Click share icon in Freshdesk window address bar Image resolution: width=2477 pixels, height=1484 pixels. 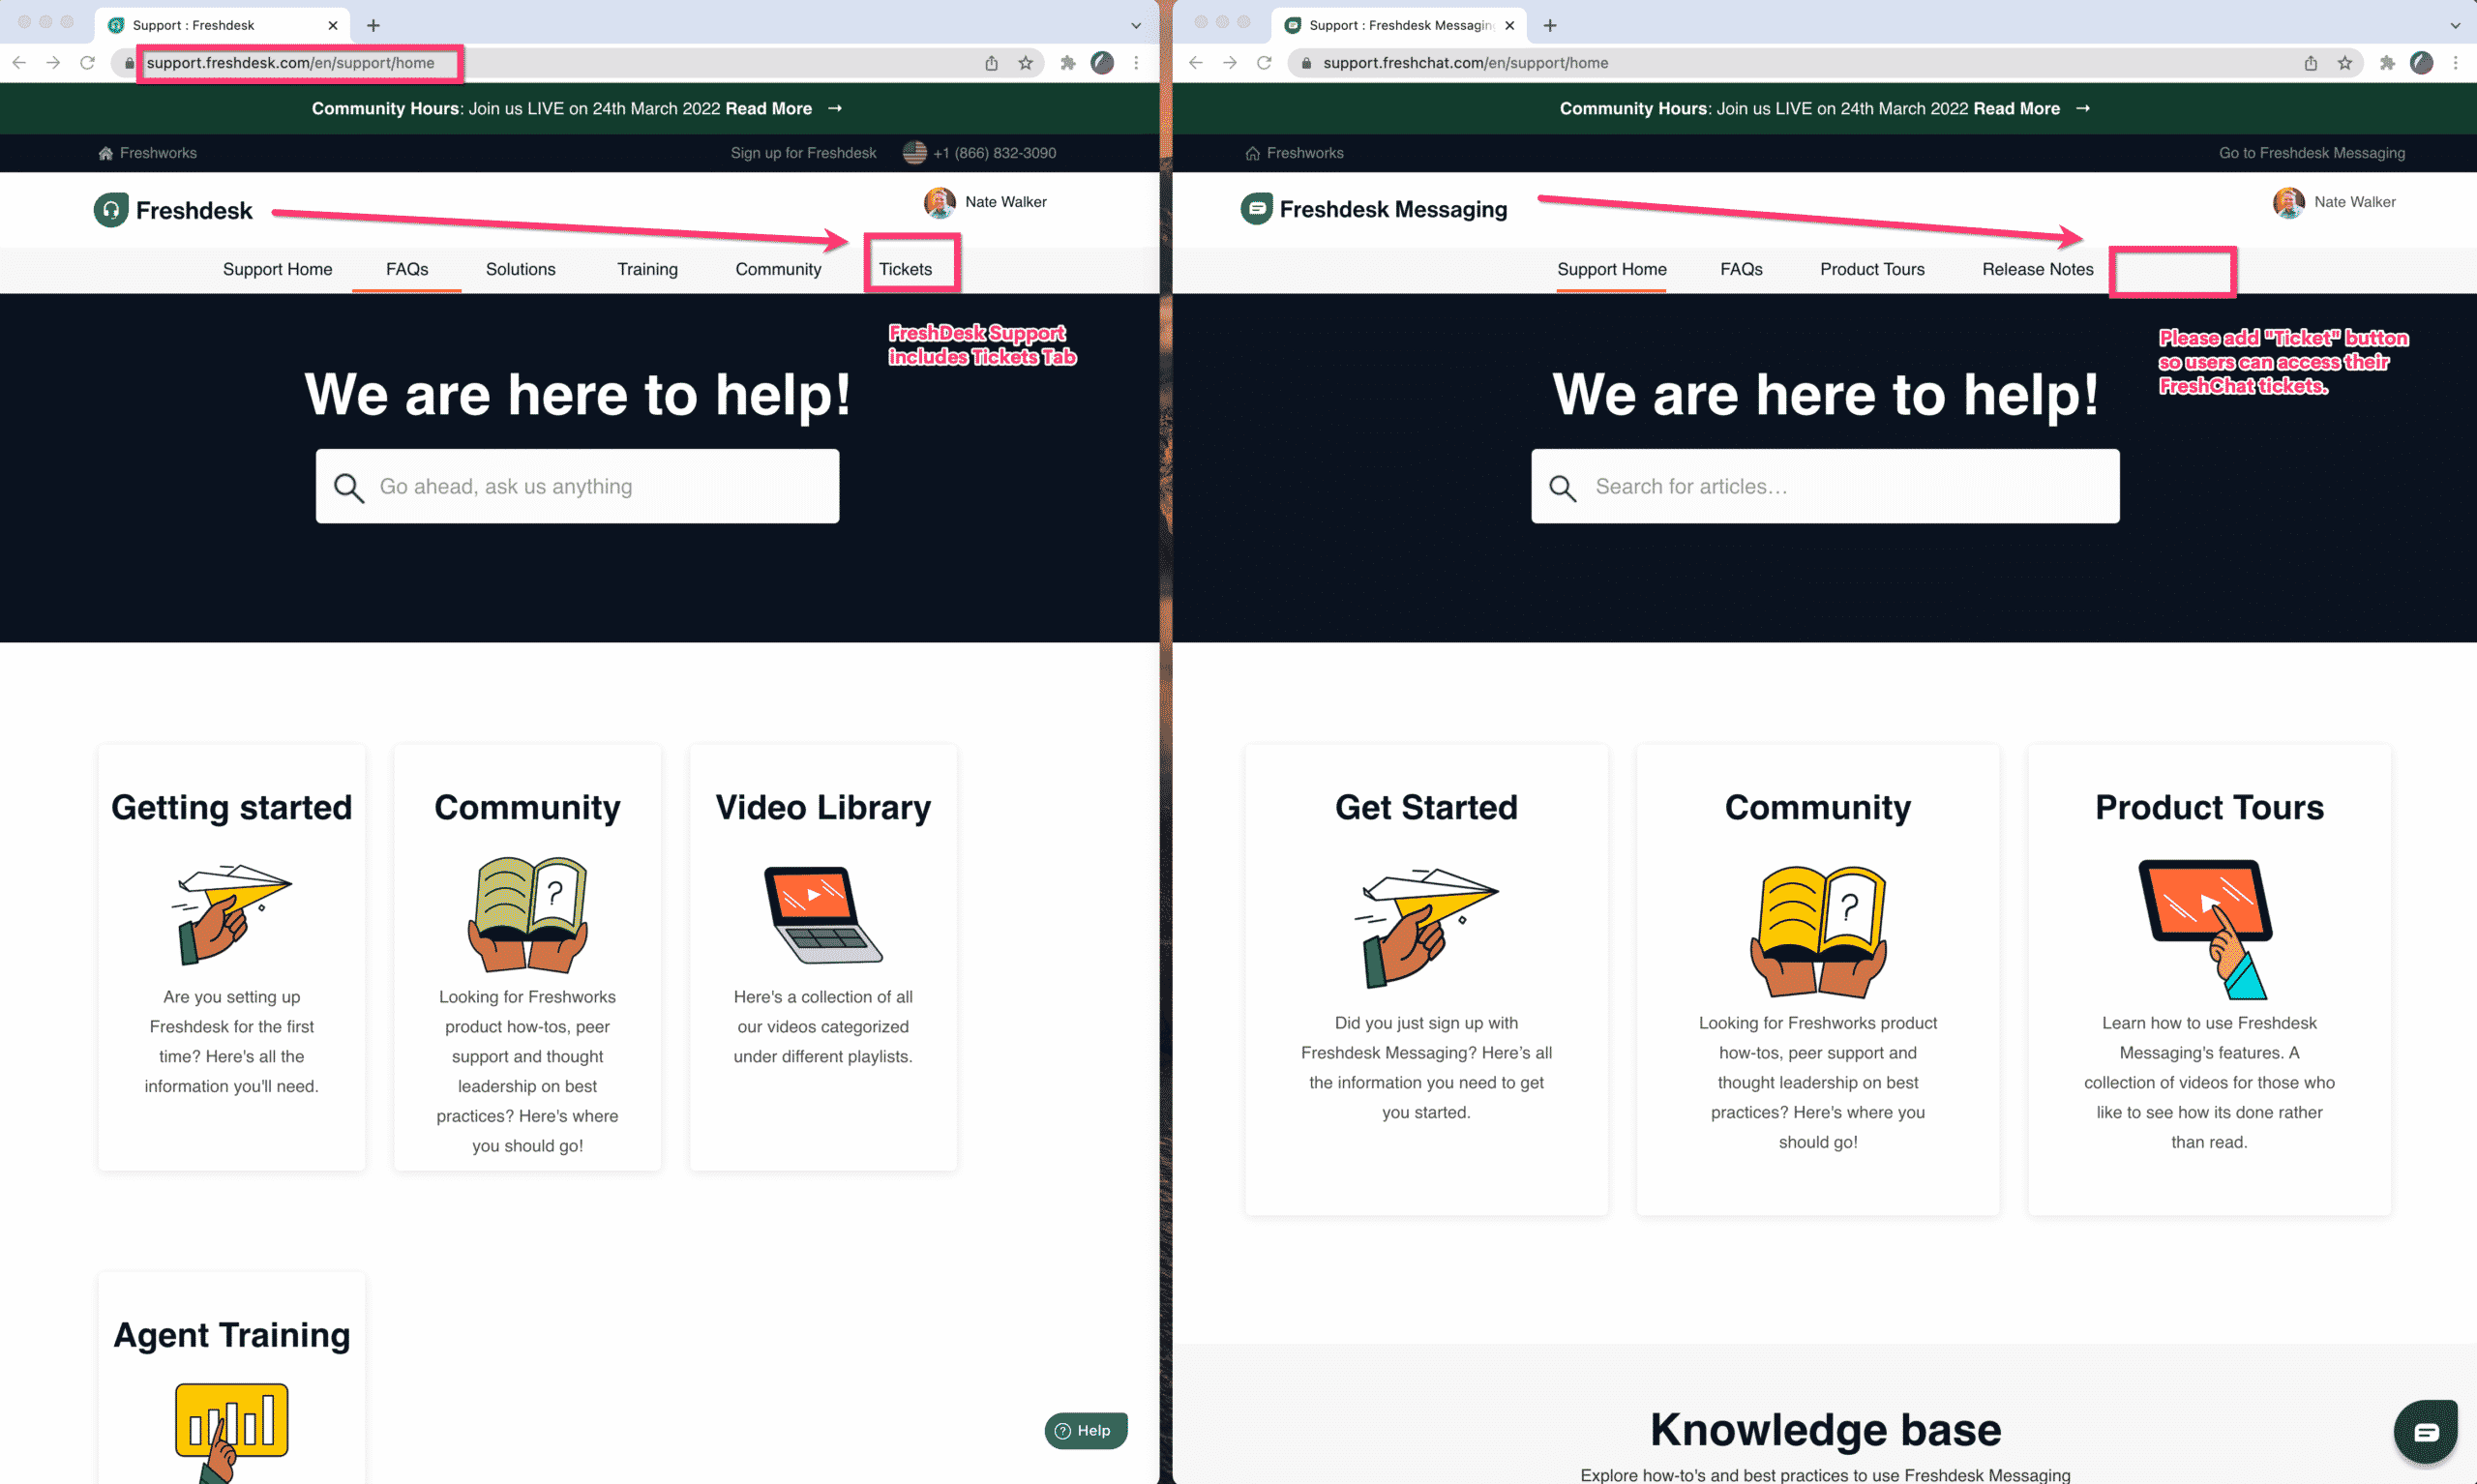tap(991, 63)
